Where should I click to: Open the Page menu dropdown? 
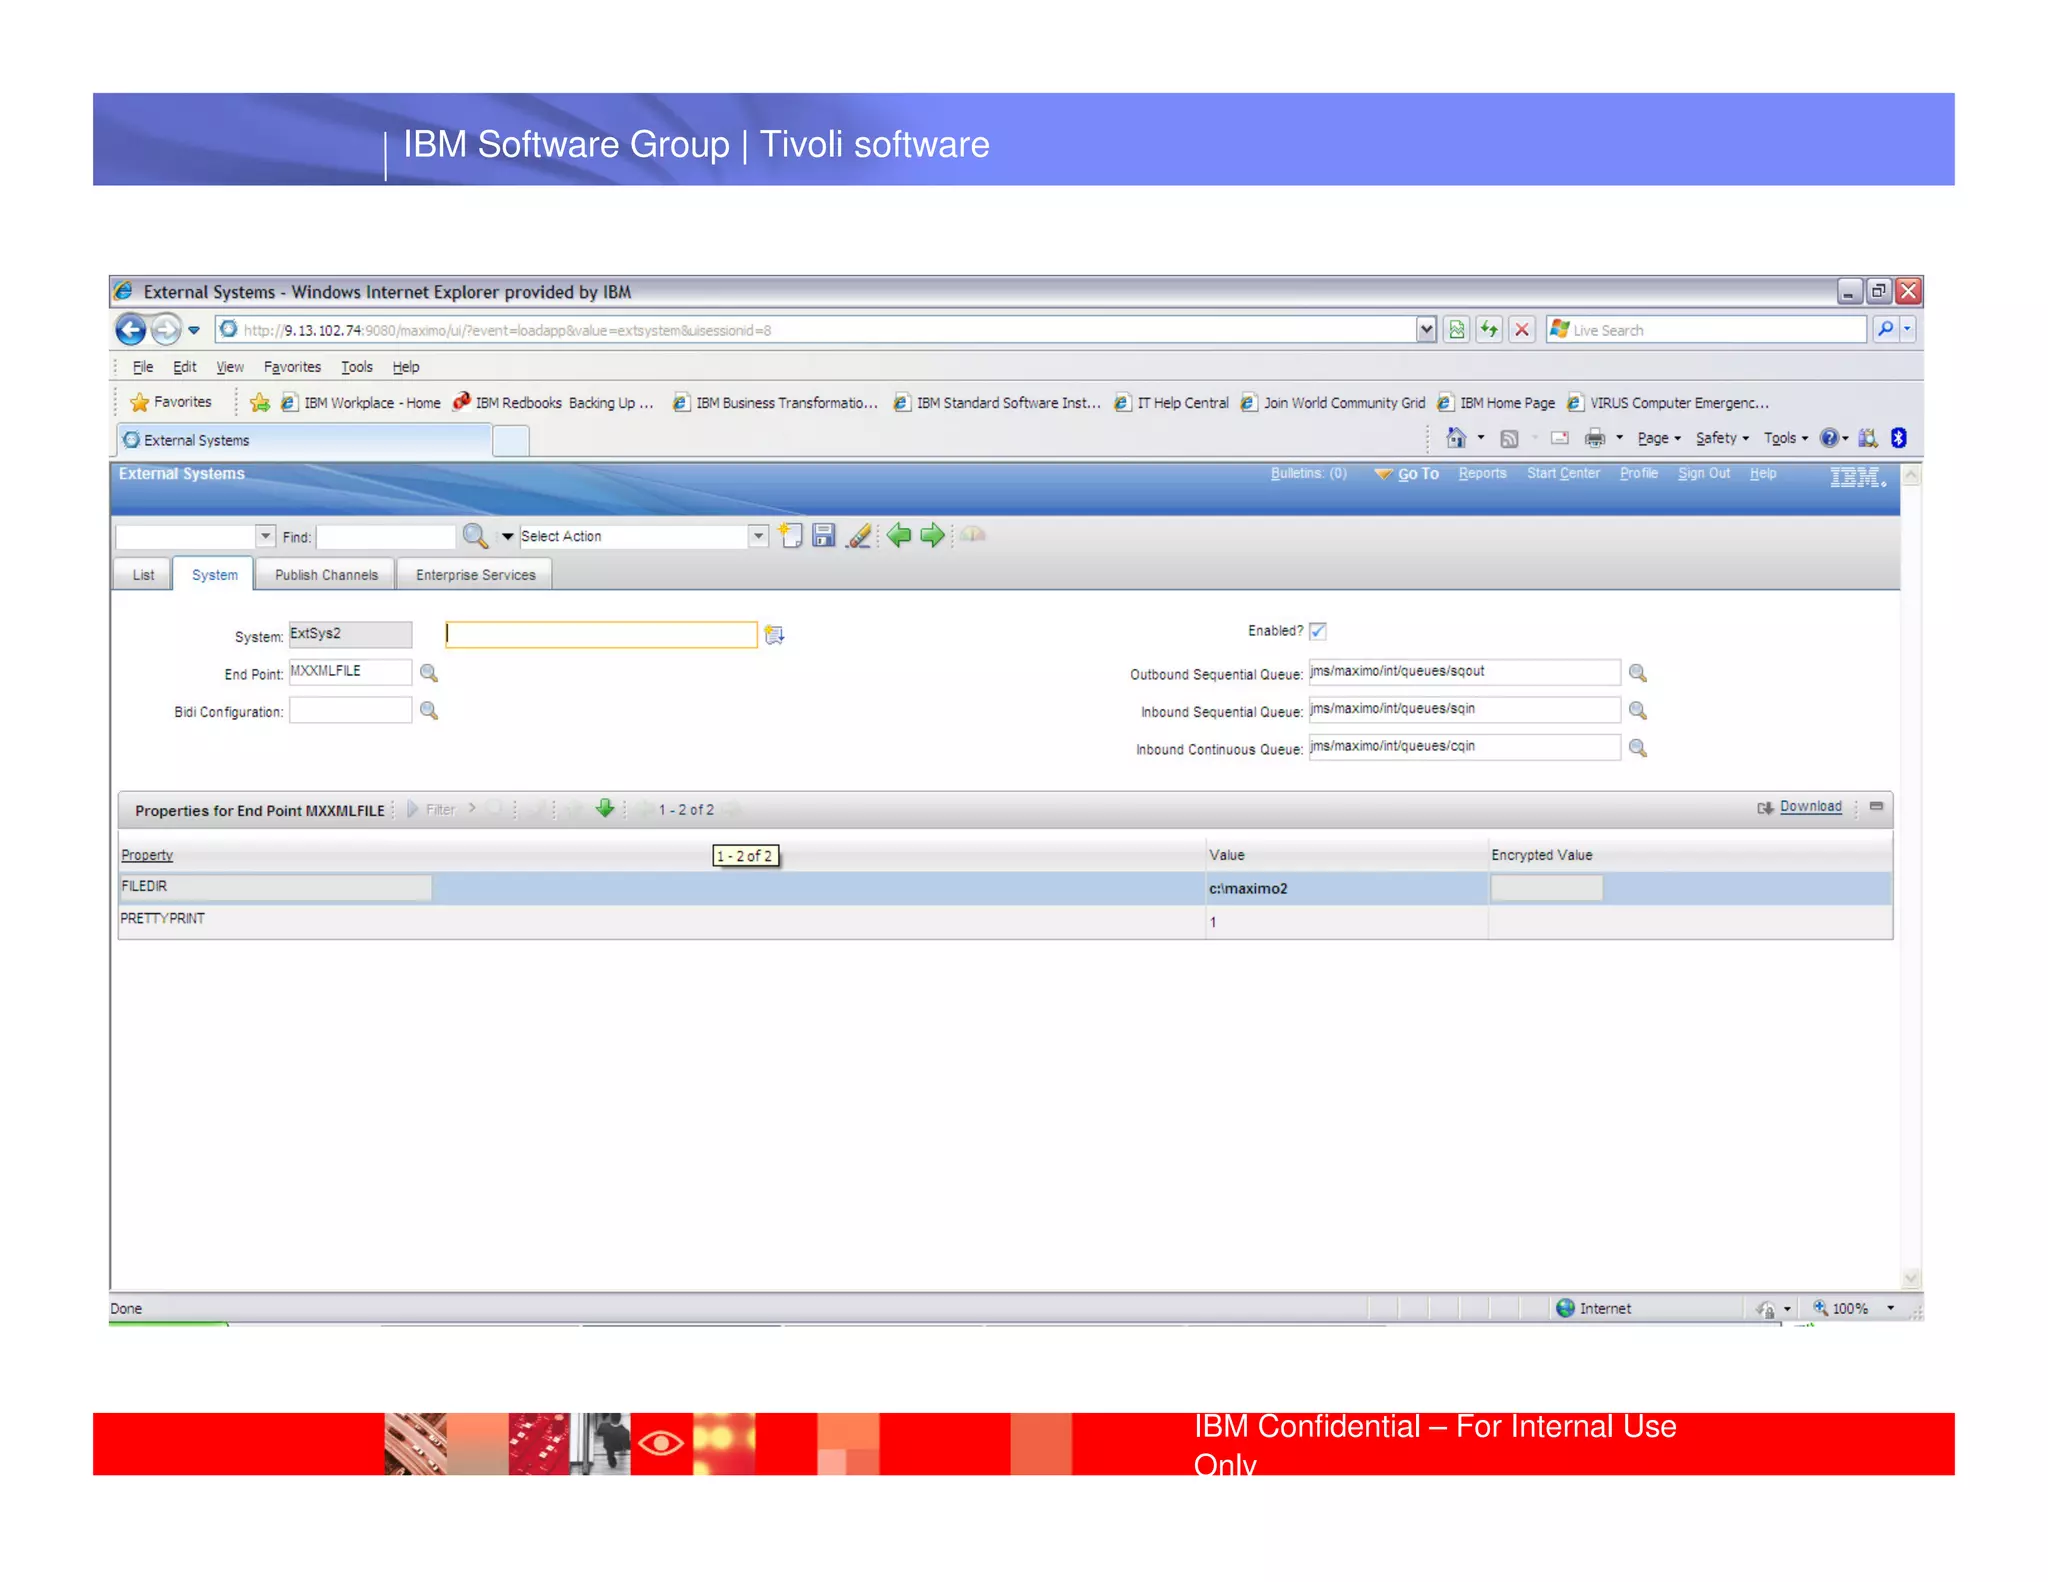pyautogui.click(x=1659, y=438)
